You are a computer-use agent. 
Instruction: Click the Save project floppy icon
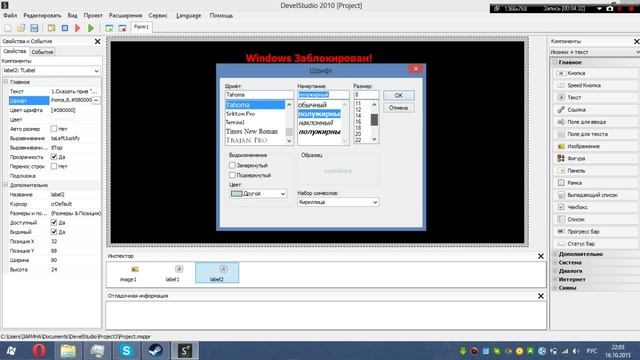pyautogui.click(x=34, y=28)
